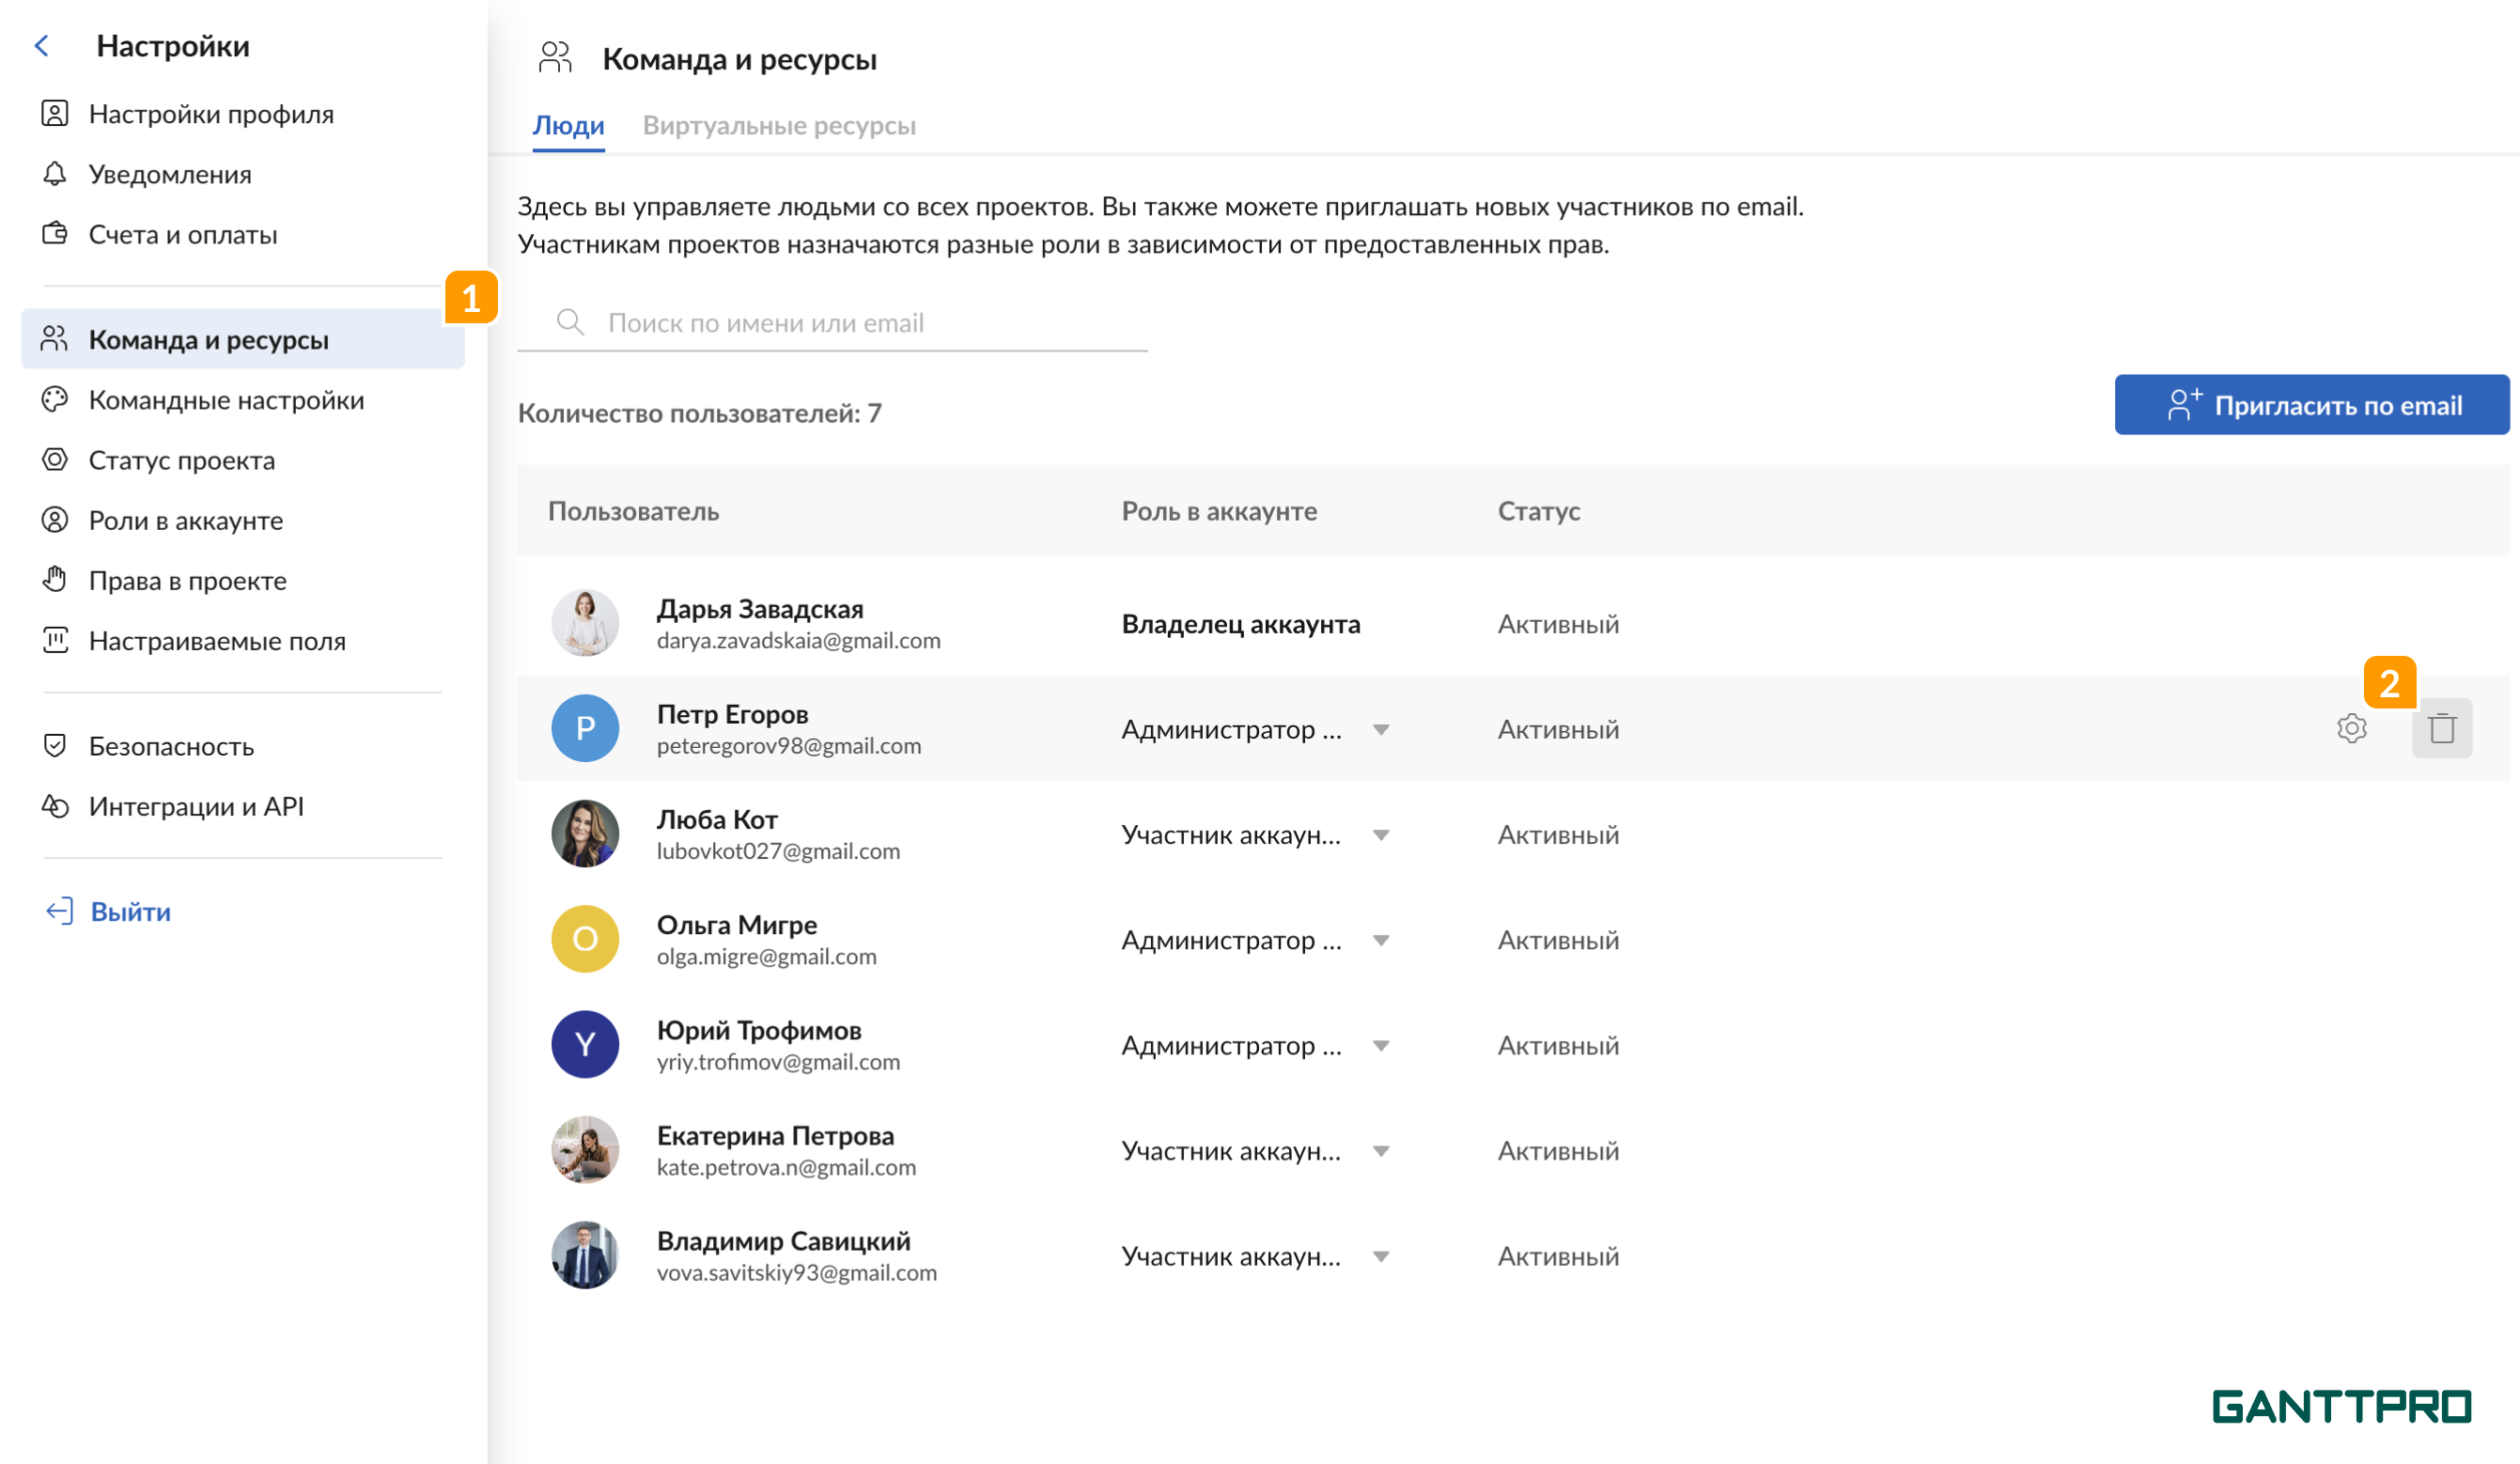Switch to the Виртуальные ресурсы tab

781,125
